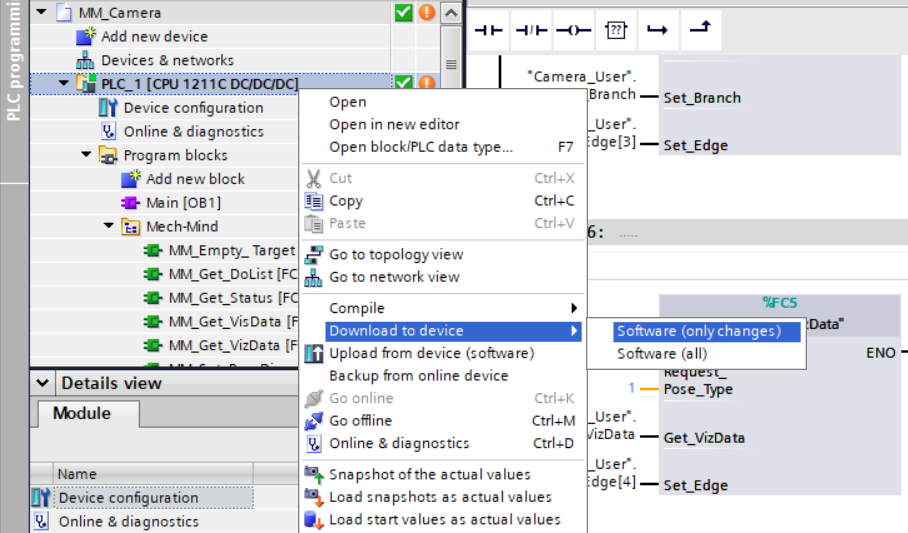
Task: Click the close branch toolbar icon
Action: pyautogui.click(x=700, y=30)
